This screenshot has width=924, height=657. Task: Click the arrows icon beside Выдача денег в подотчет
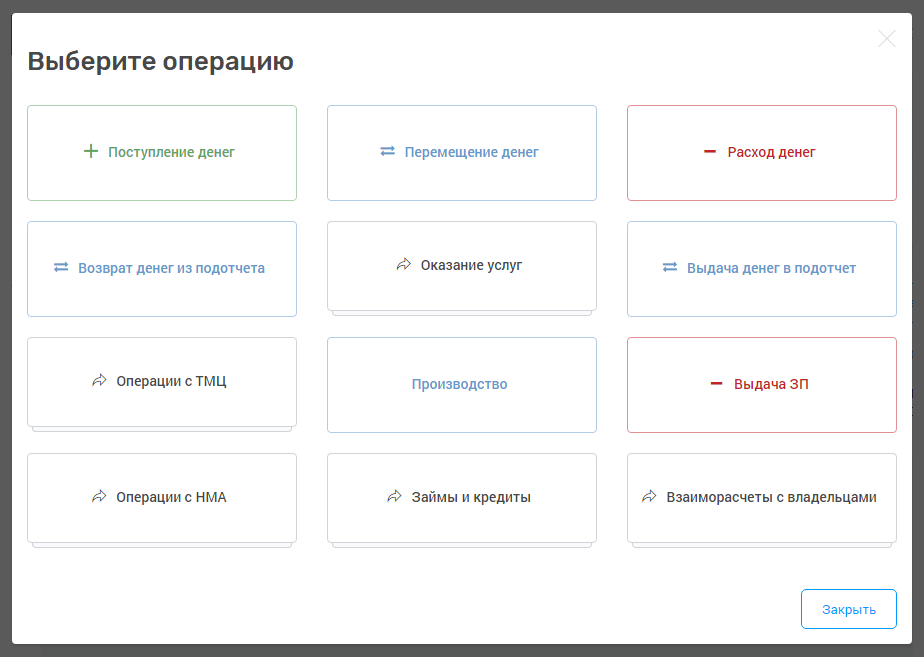point(670,268)
